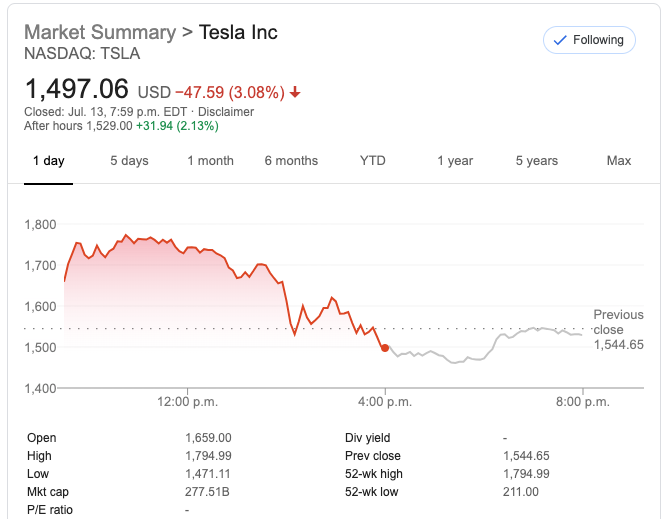Open the Market Summary link
The image size is (666, 519).
[99, 32]
